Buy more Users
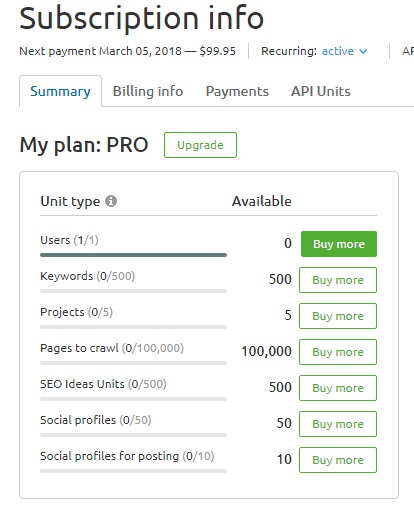This screenshot has height=507, width=414. tap(339, 244)
